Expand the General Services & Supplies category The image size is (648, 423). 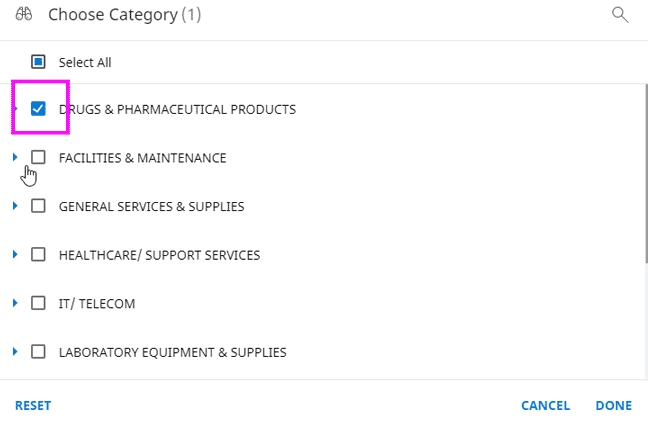[15, 206]
